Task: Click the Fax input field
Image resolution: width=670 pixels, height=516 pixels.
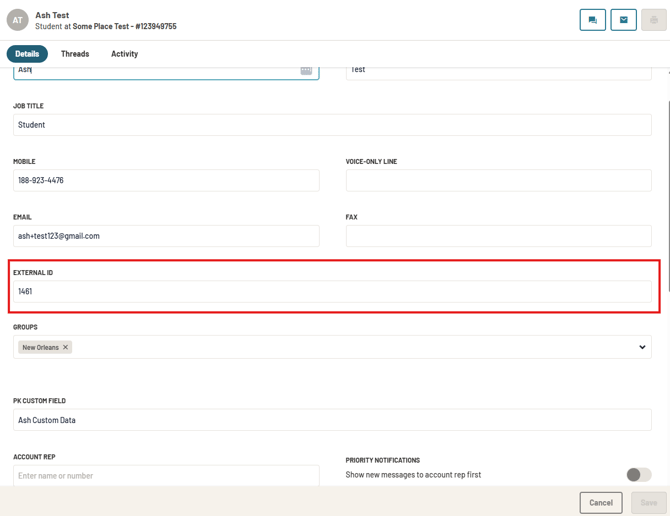Action: [x=499, y=236]
